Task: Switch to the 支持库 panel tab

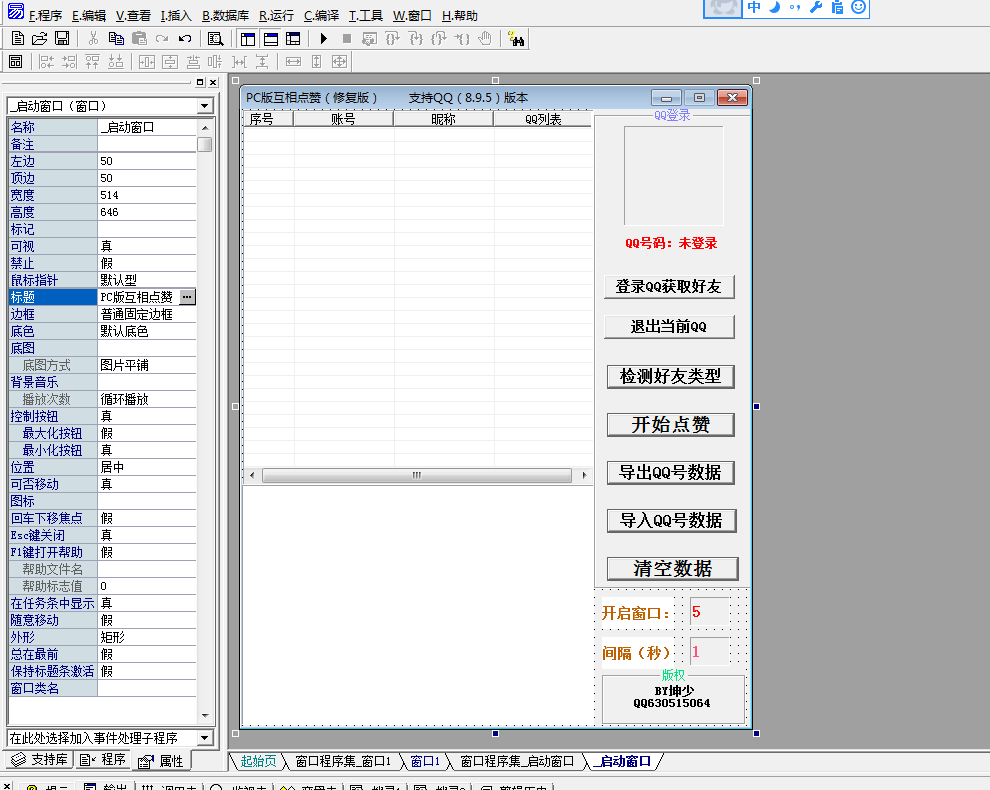Action: coord(40,760)
